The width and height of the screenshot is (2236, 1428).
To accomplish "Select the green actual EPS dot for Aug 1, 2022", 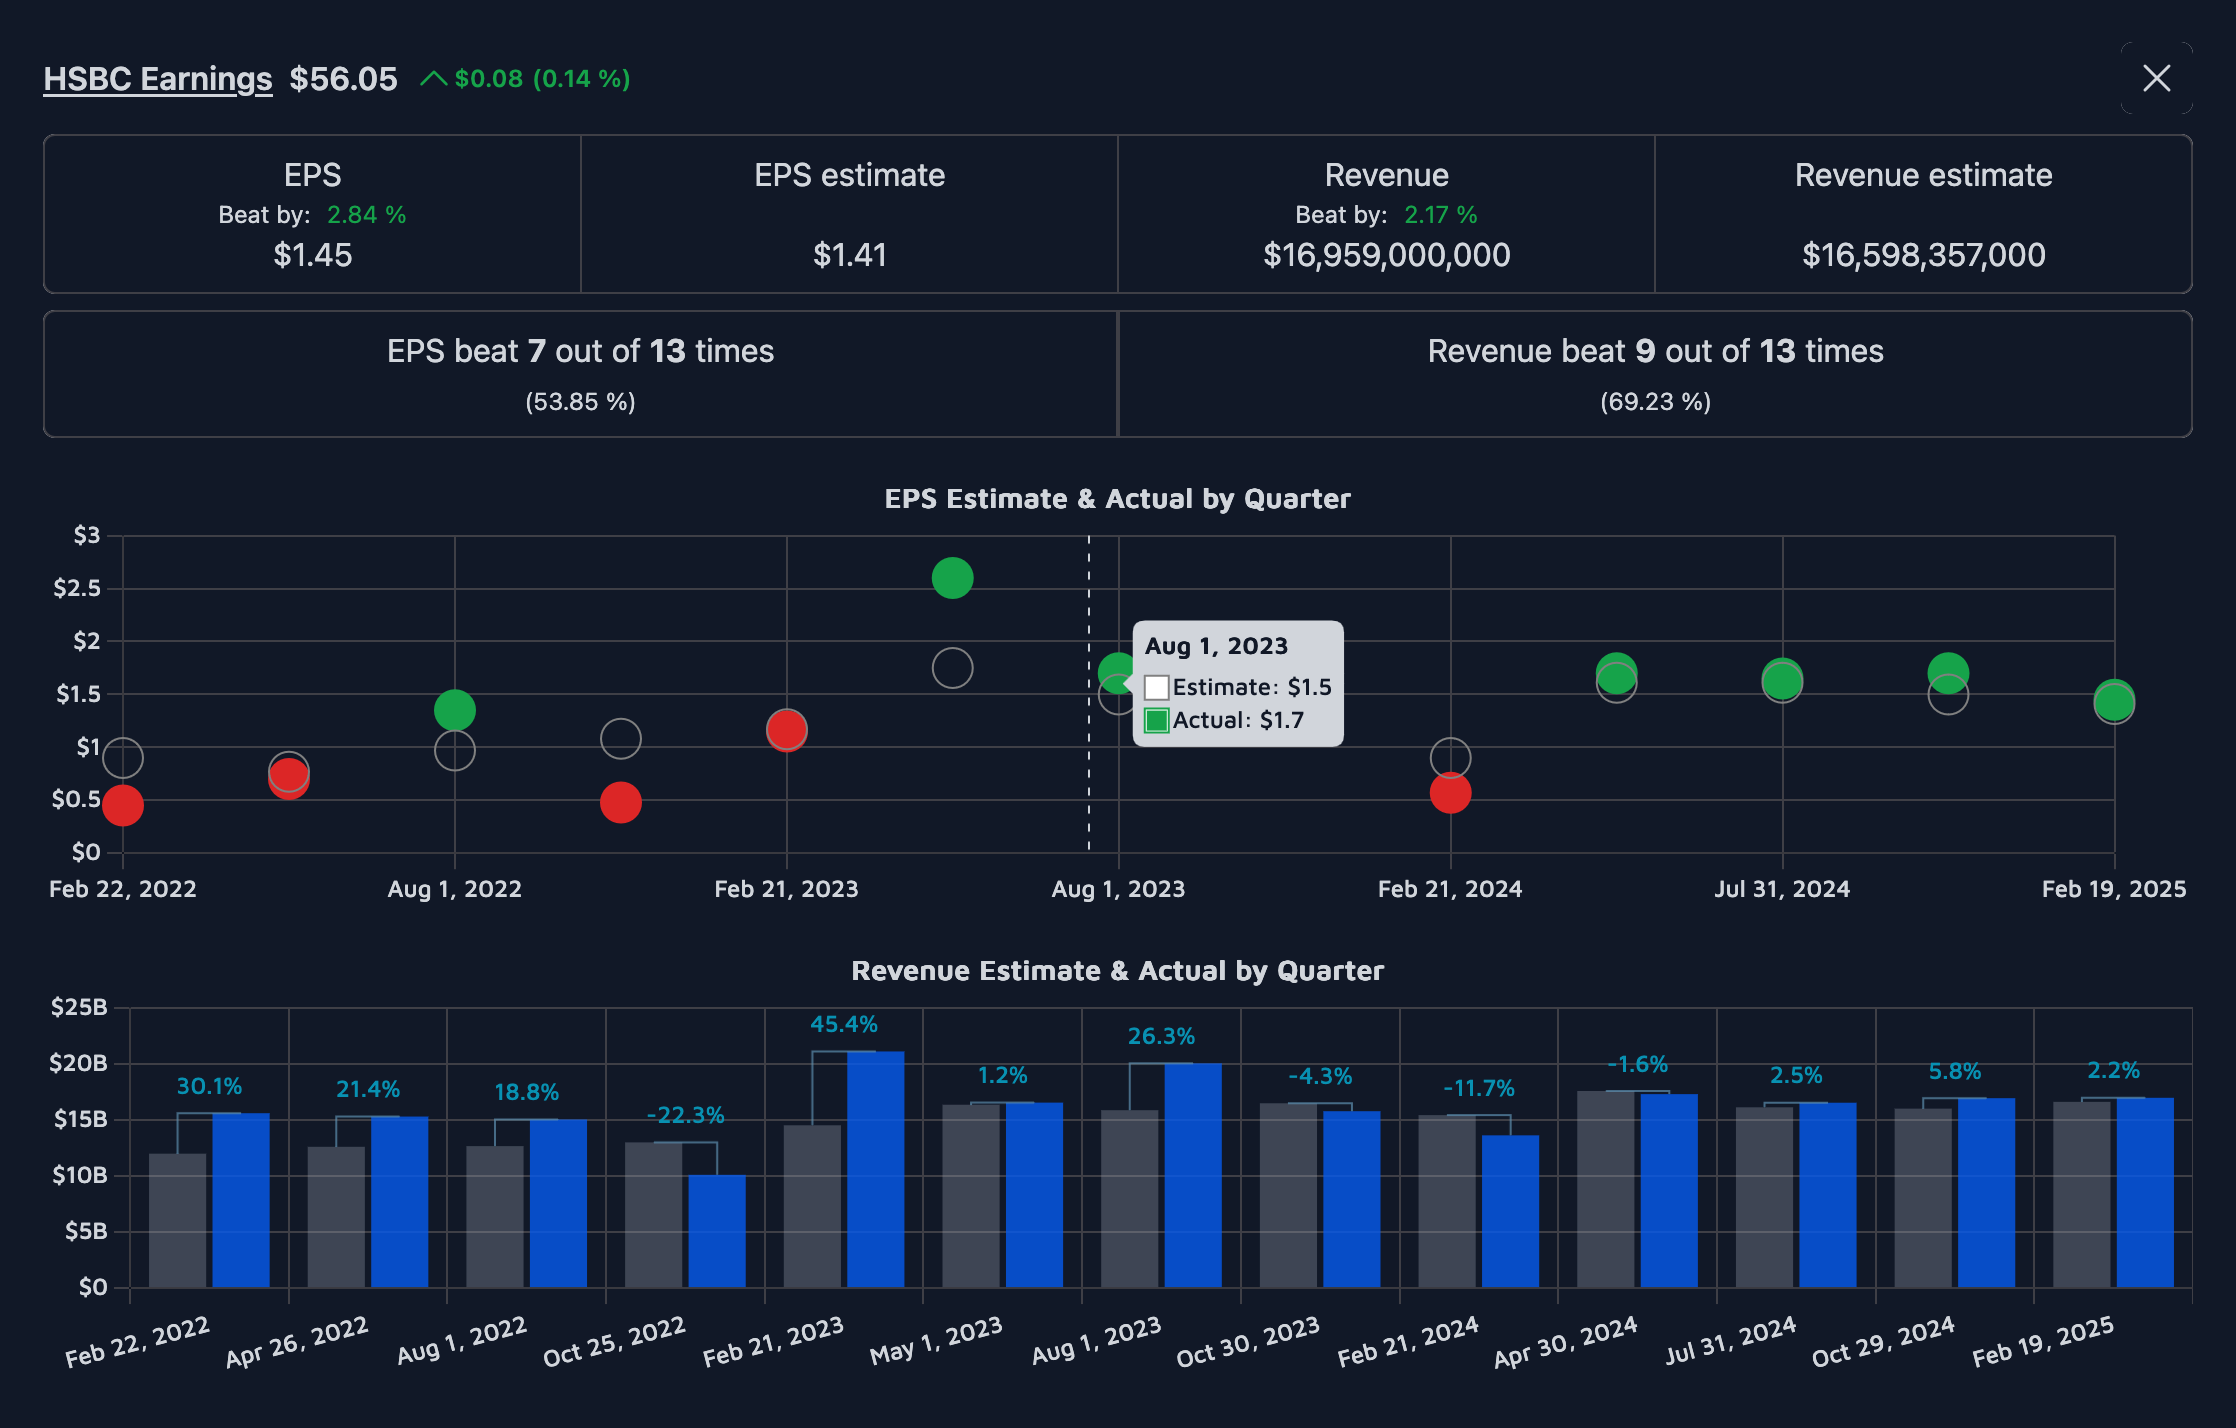I will pos(455,711).
